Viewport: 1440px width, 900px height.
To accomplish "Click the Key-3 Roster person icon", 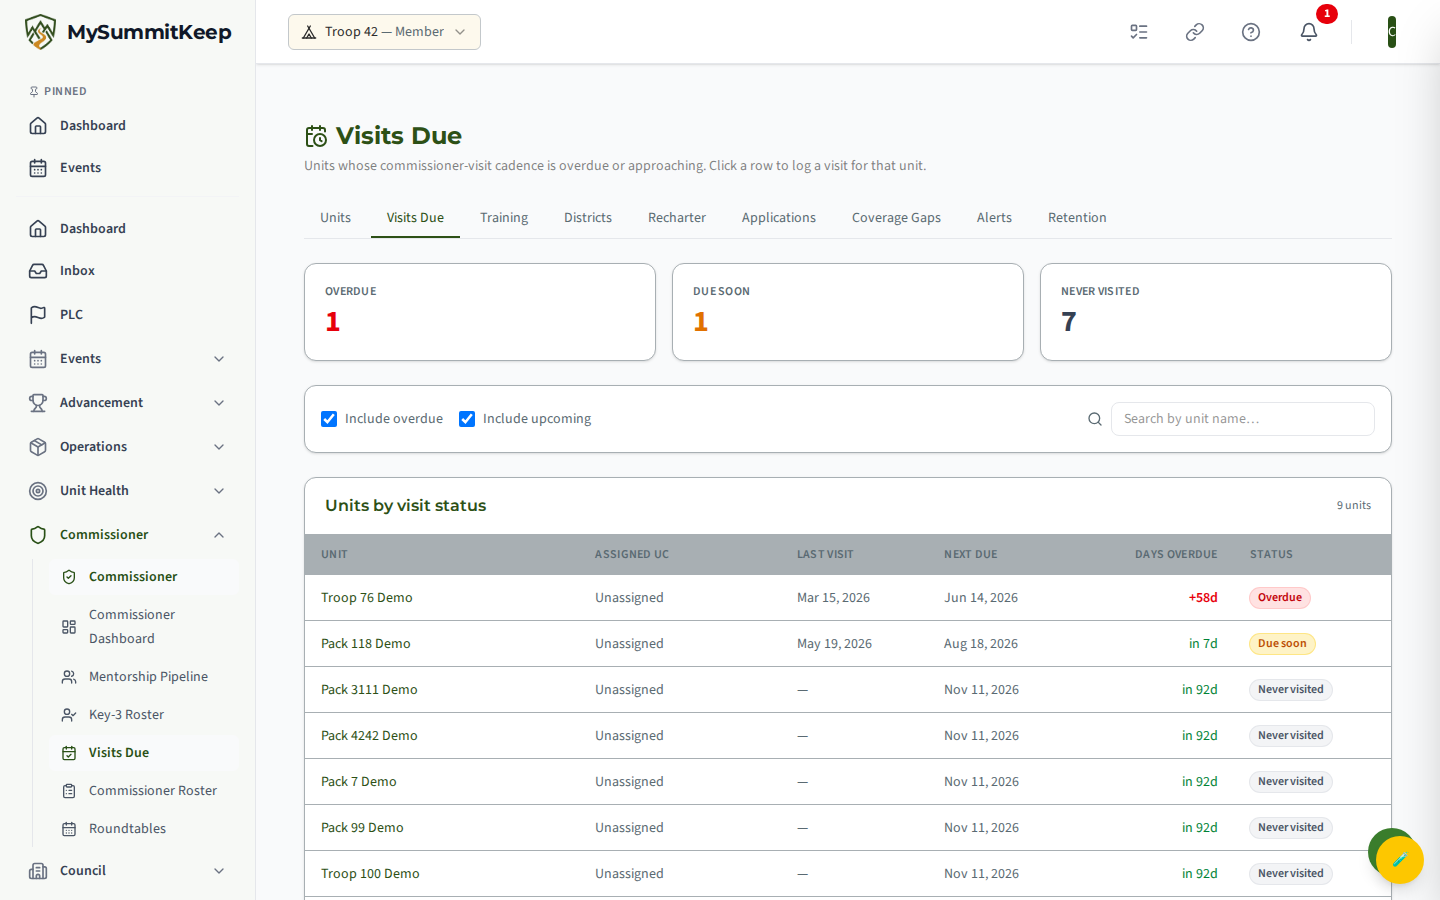I will click(x=69, y=715).
